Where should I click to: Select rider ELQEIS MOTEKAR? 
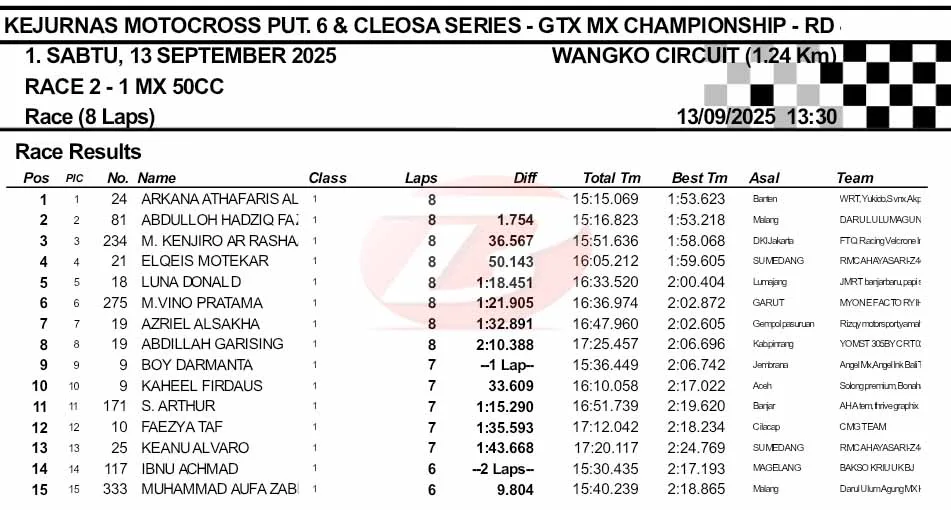(x=204, y=261)
